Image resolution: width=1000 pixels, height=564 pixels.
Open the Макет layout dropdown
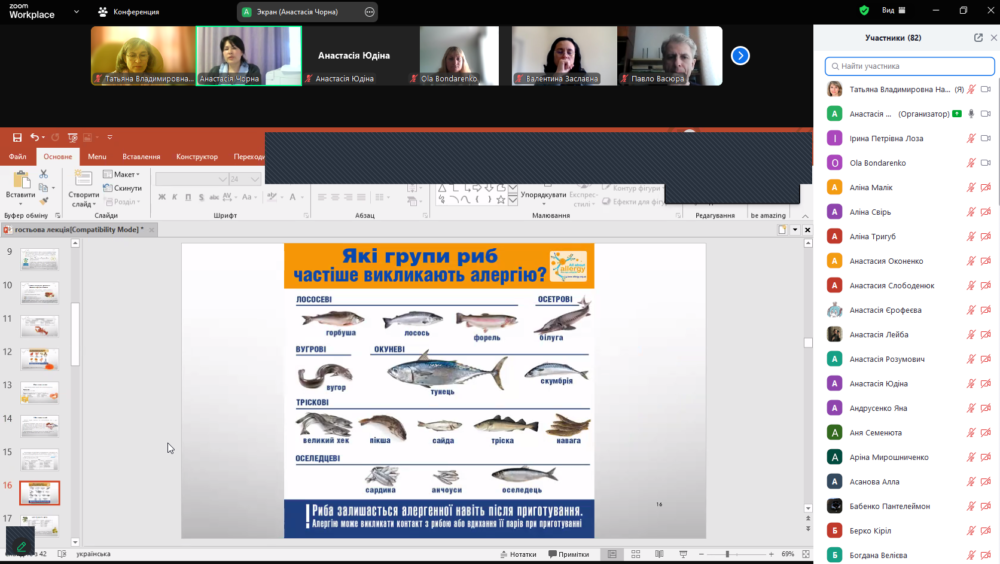click(121, 174)
